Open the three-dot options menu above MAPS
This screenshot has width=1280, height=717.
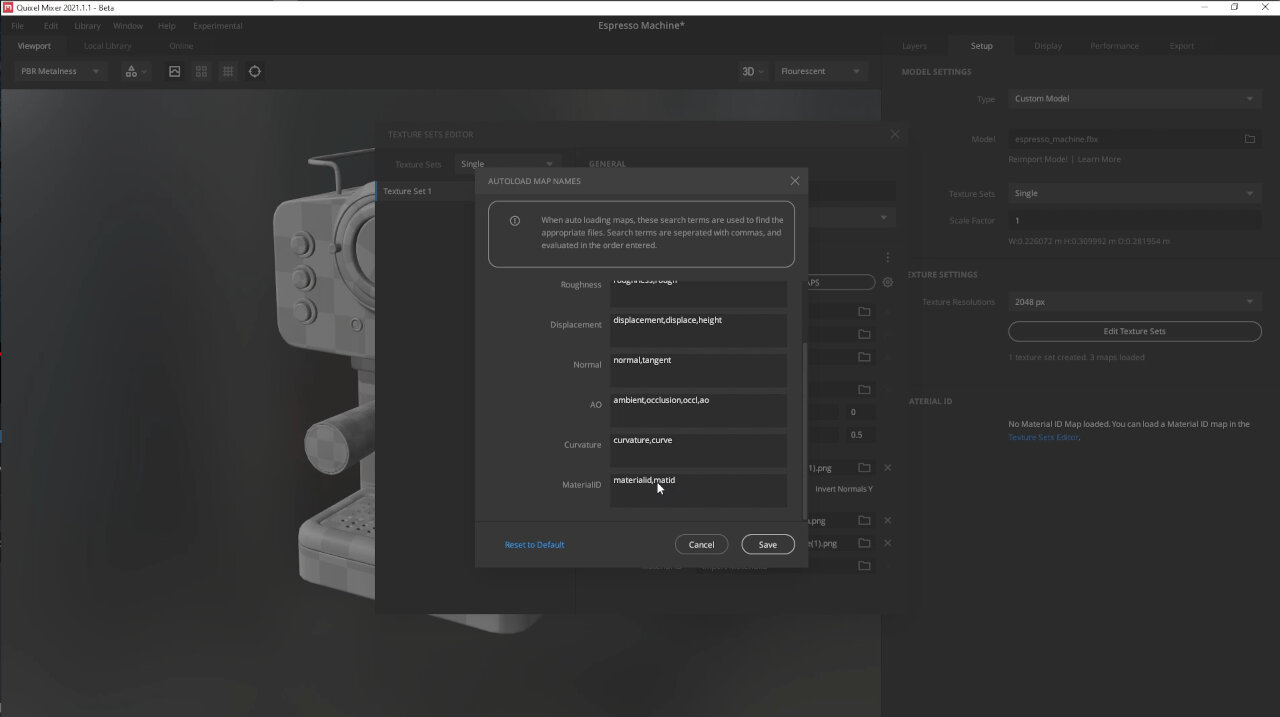pyautogui.click(x=887, y=257)
